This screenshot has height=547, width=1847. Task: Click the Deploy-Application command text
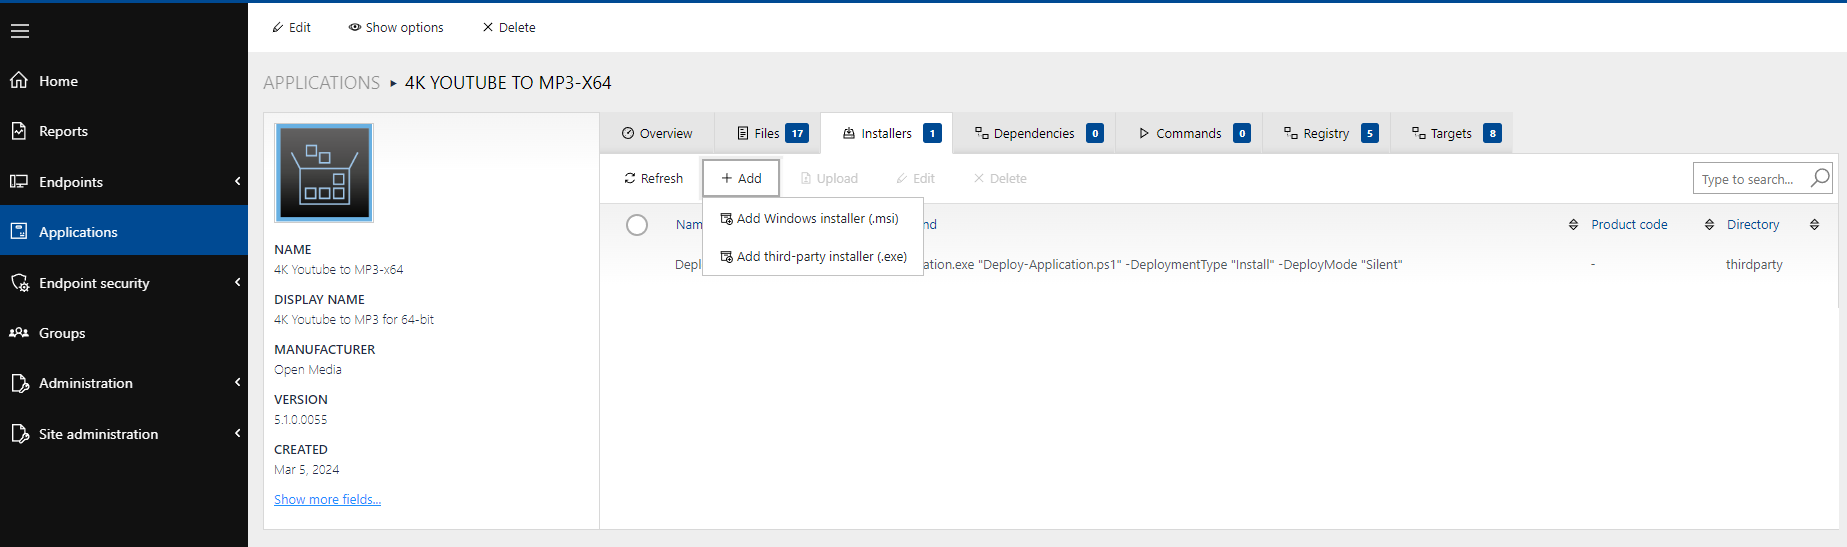point(1162,265)
